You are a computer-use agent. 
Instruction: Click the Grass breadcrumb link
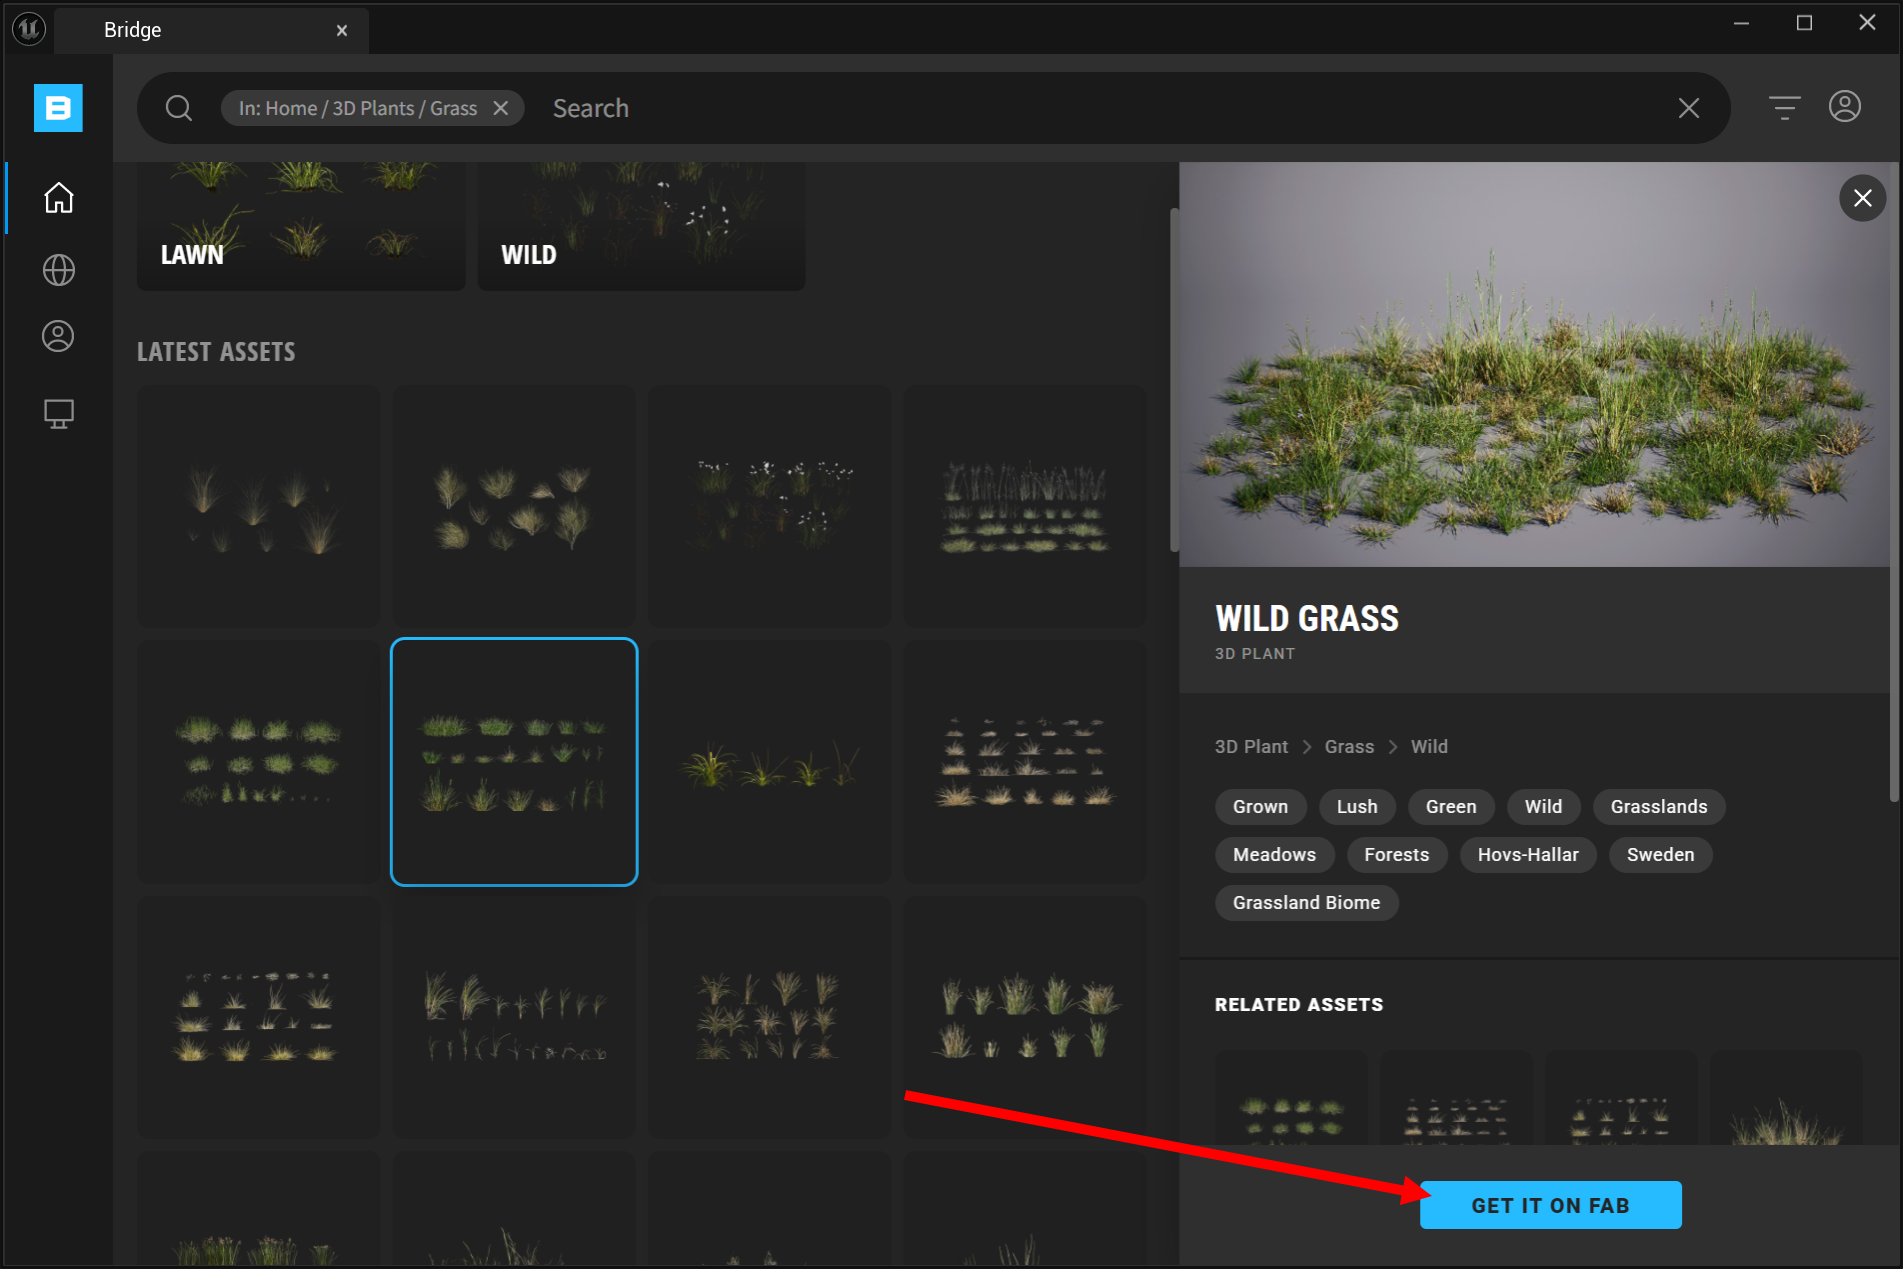[1349, 747]
